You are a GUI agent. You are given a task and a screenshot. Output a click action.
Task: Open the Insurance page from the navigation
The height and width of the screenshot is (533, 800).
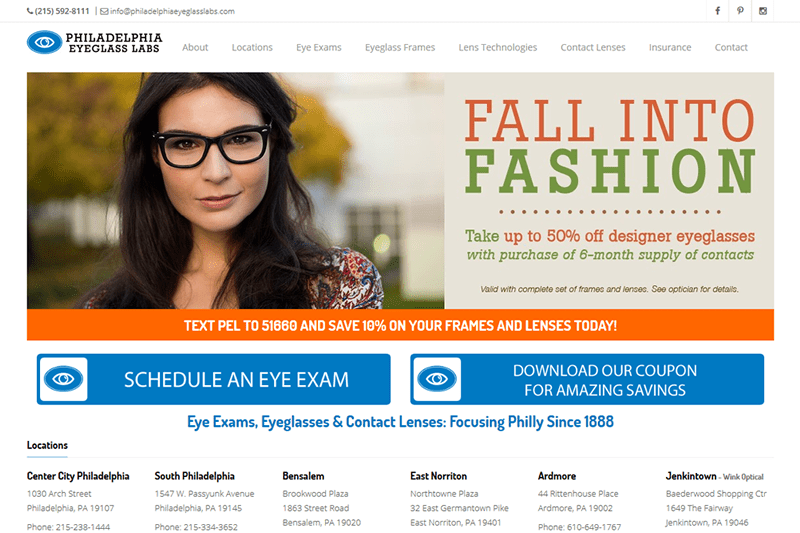click(670, 47)
